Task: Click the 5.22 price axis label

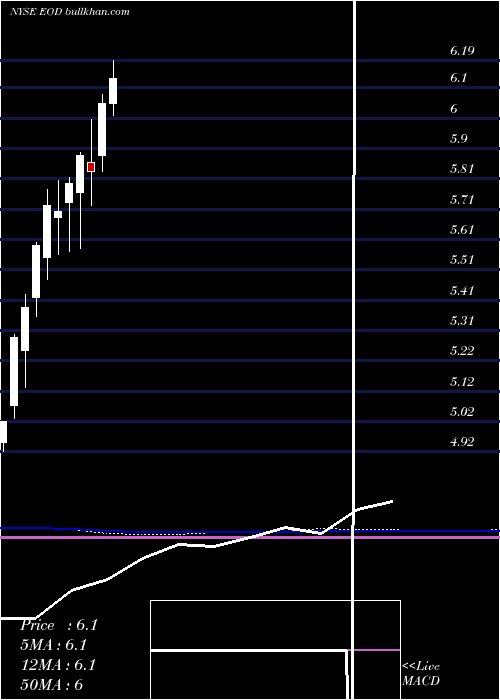Action: [x=462, y=351]
